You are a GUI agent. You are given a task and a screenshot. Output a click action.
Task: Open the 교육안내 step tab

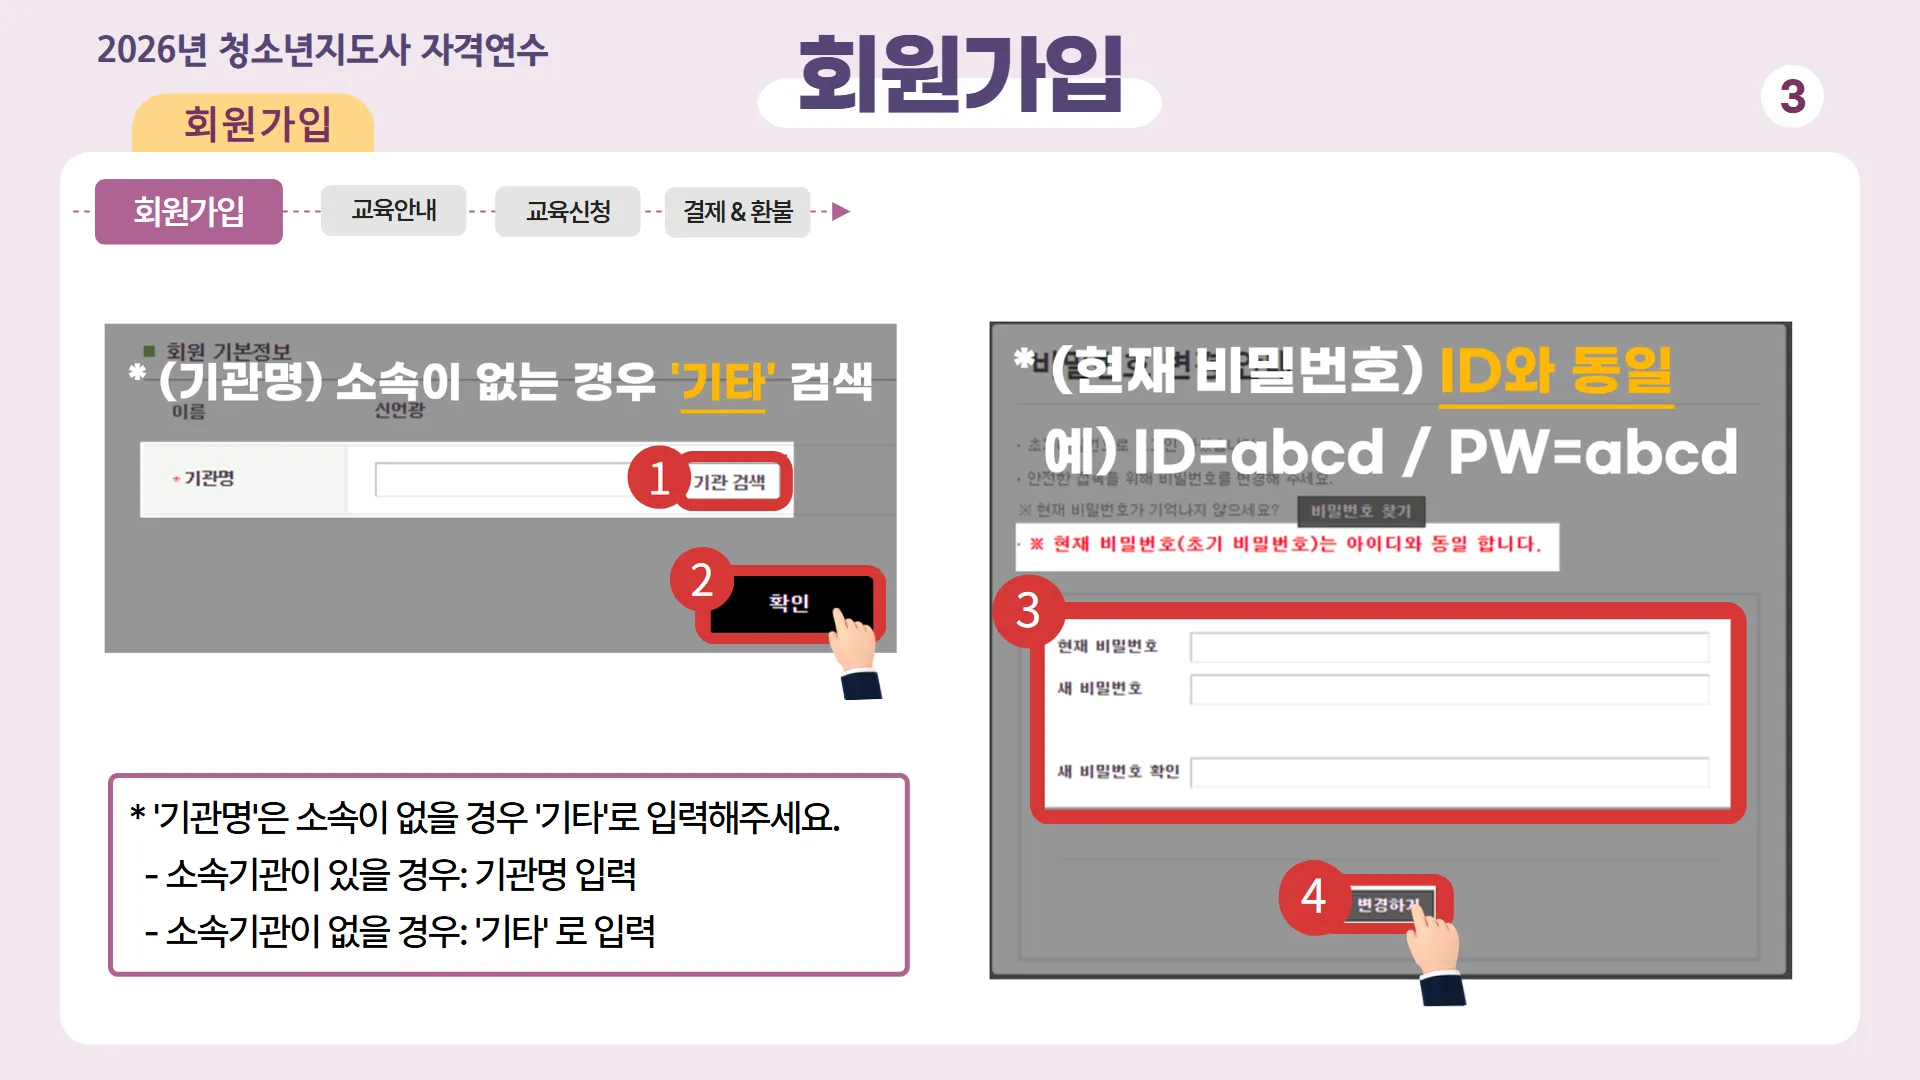[x=394, y=210]
